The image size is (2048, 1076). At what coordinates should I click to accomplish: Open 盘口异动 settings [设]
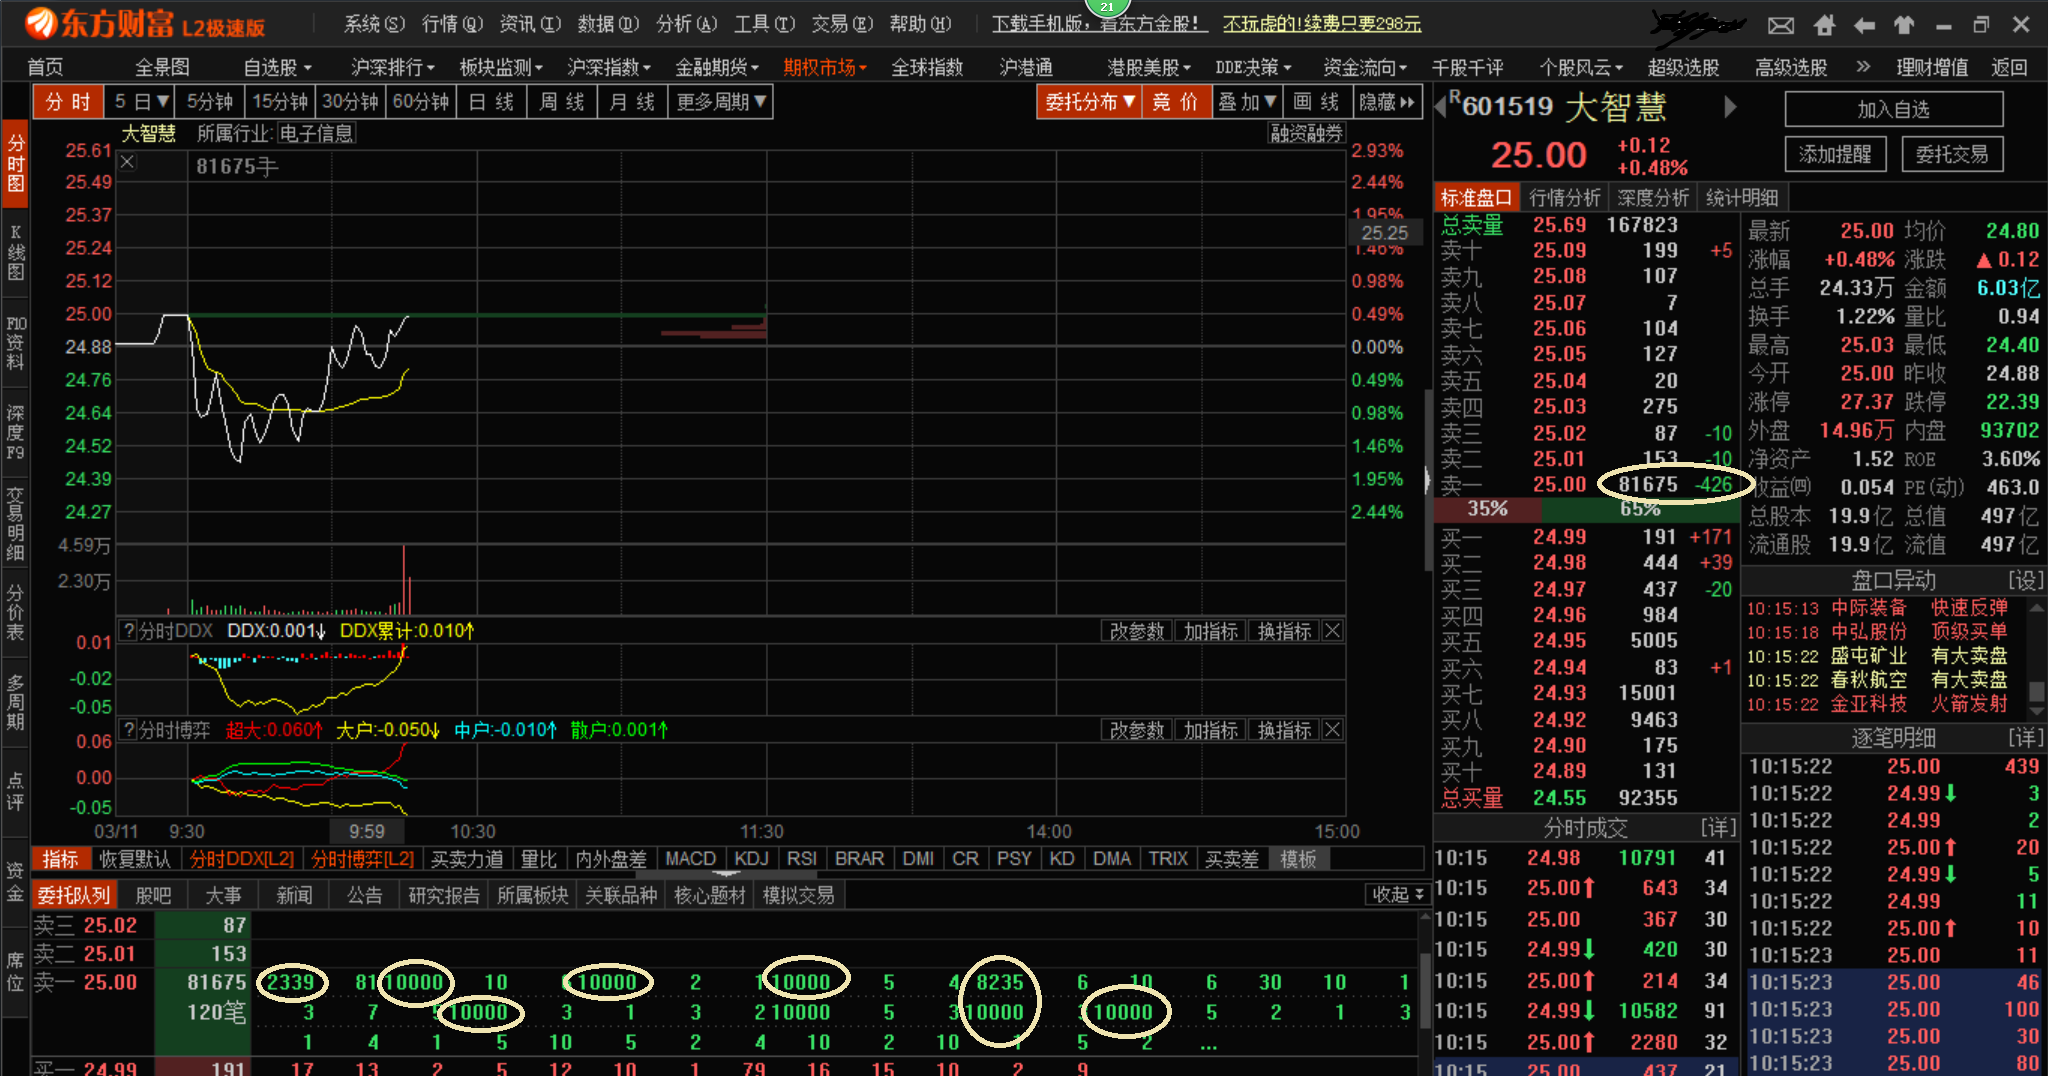click(2026, 581)
